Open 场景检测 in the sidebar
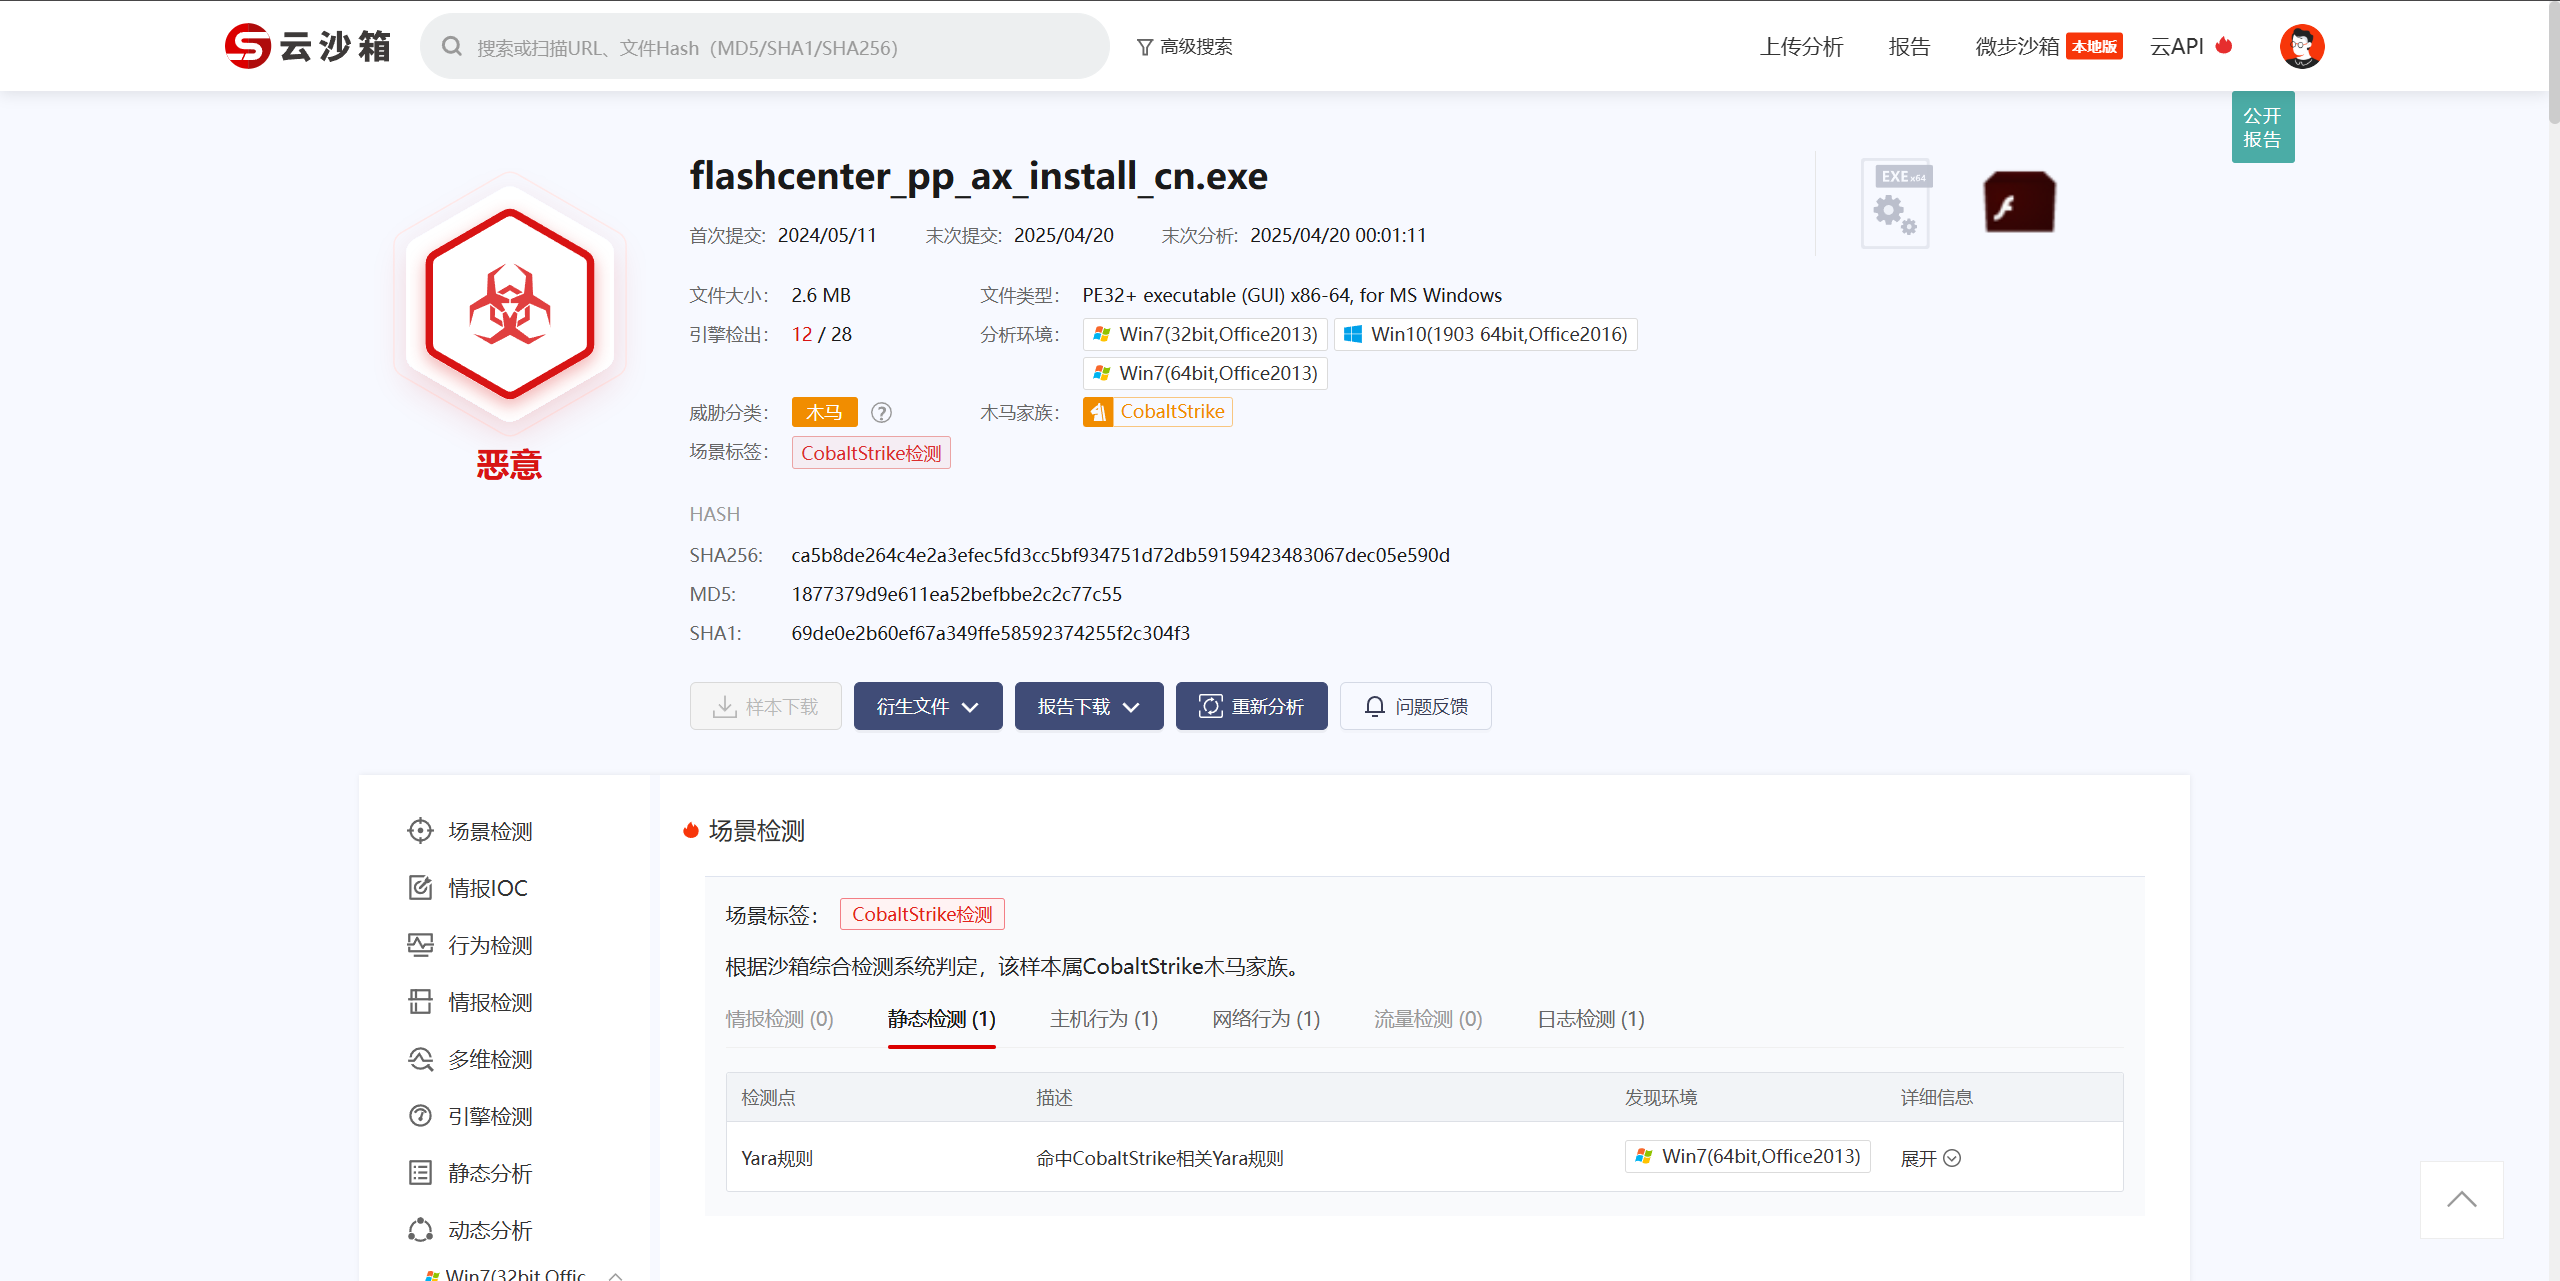 pos(470,831)
